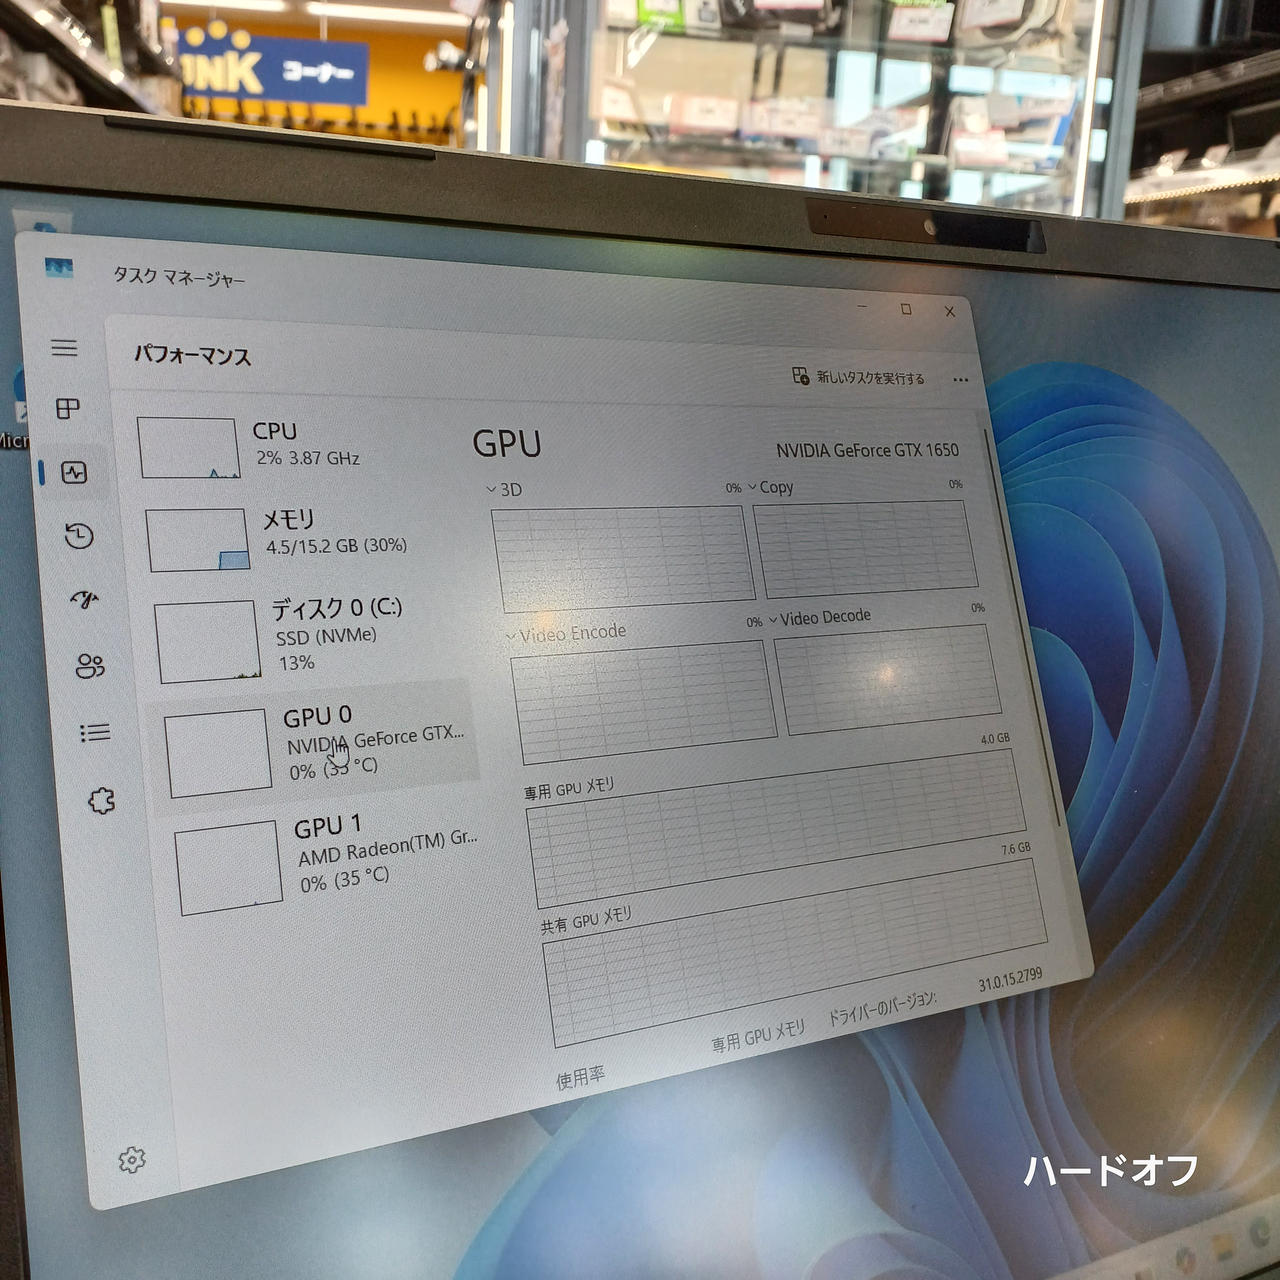Click the ドライバーのバージョン label

click(882, 1009)
